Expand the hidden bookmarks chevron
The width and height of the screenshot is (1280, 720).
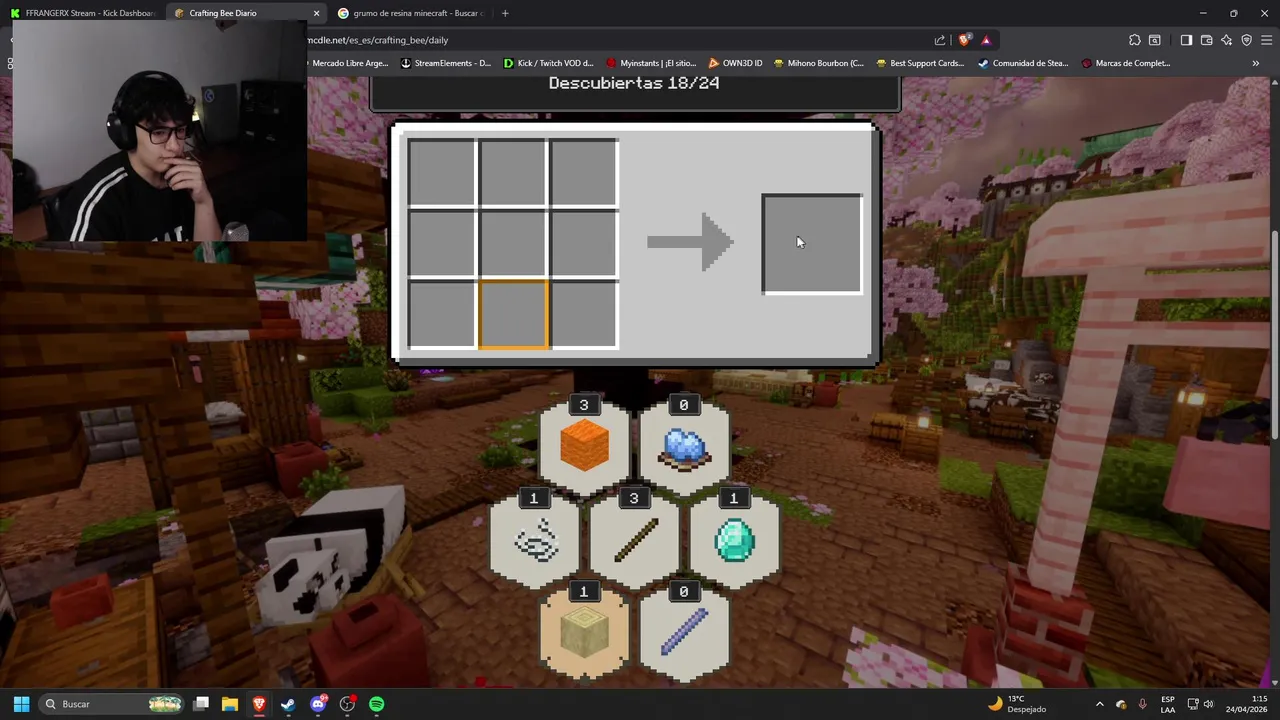(1255, 63)
